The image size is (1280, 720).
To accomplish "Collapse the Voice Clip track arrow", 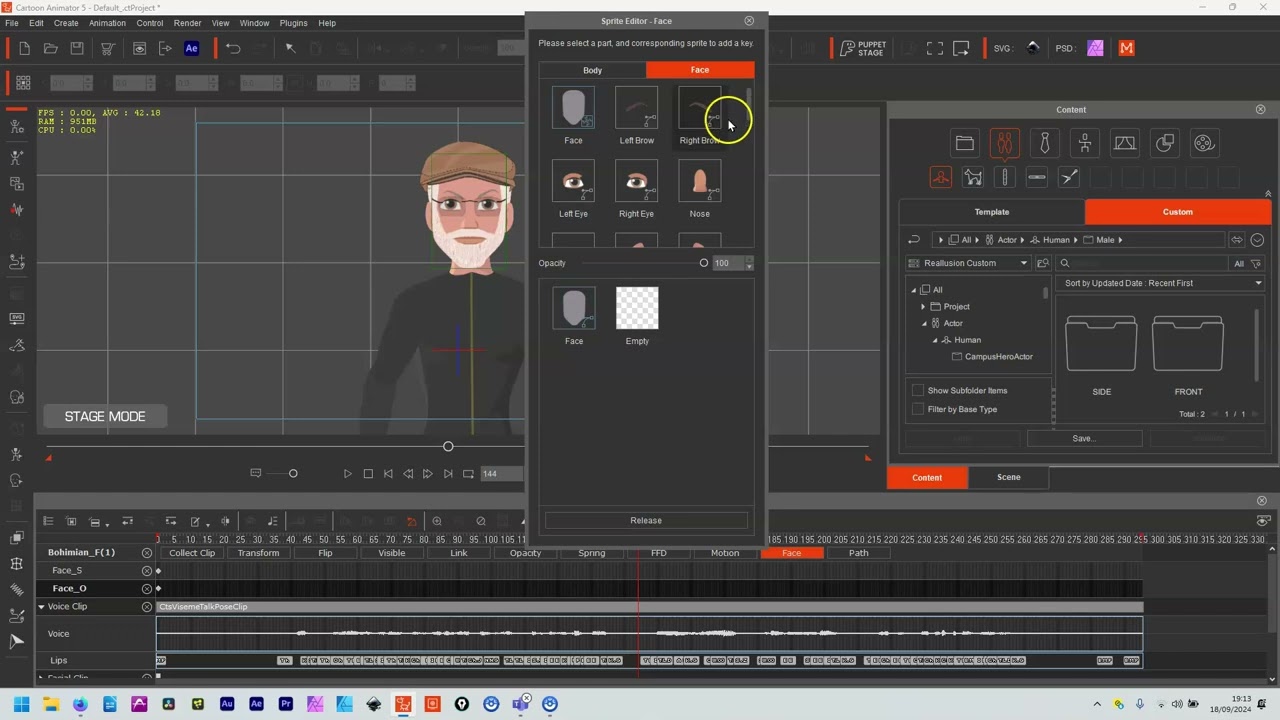I will (42, 607).
